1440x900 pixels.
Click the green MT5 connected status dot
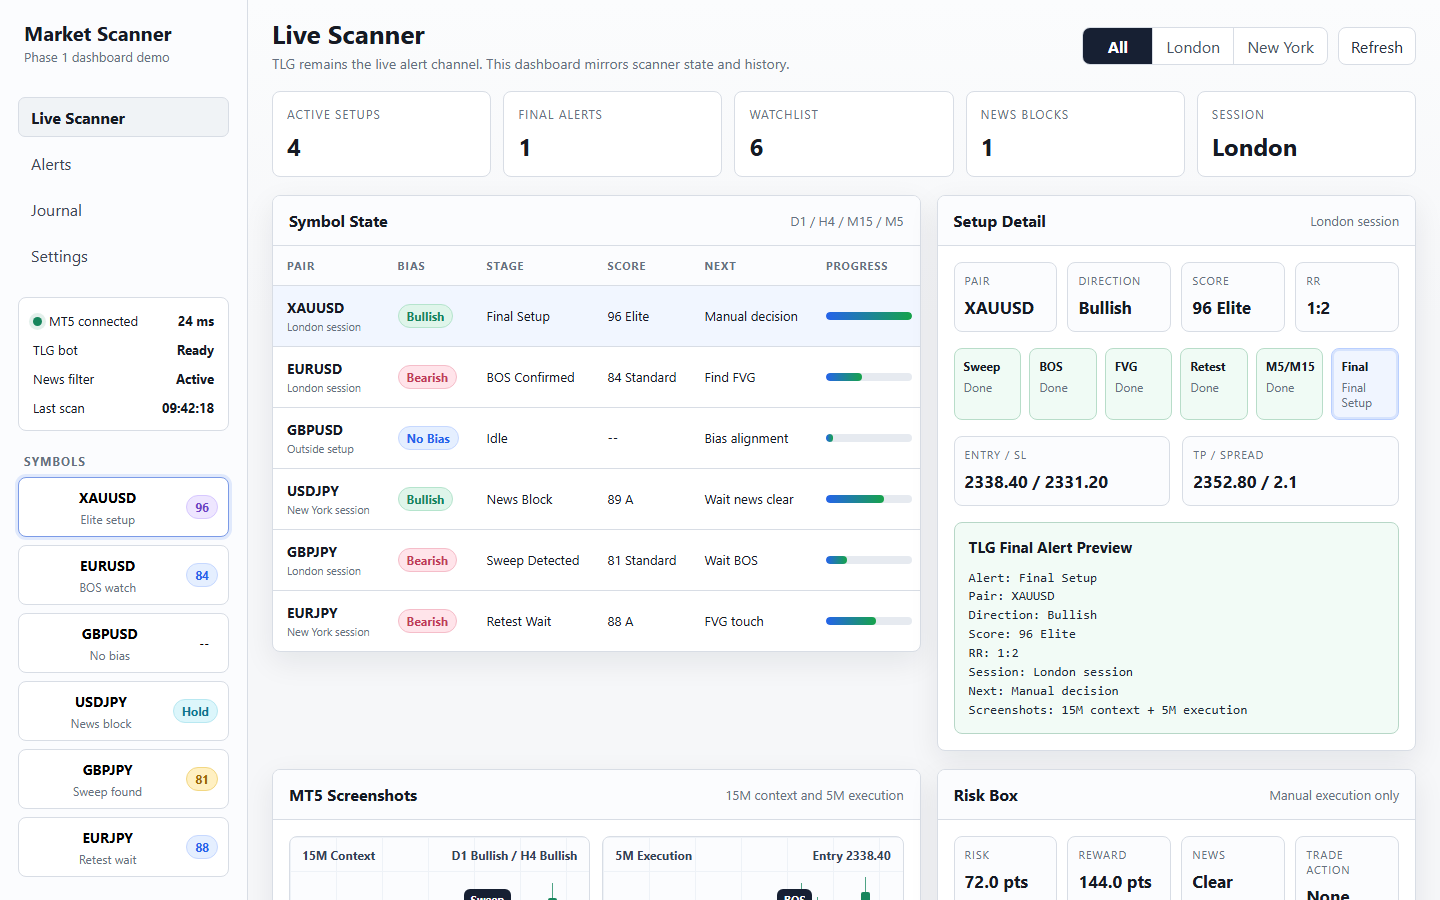click(x=38, y=321)
